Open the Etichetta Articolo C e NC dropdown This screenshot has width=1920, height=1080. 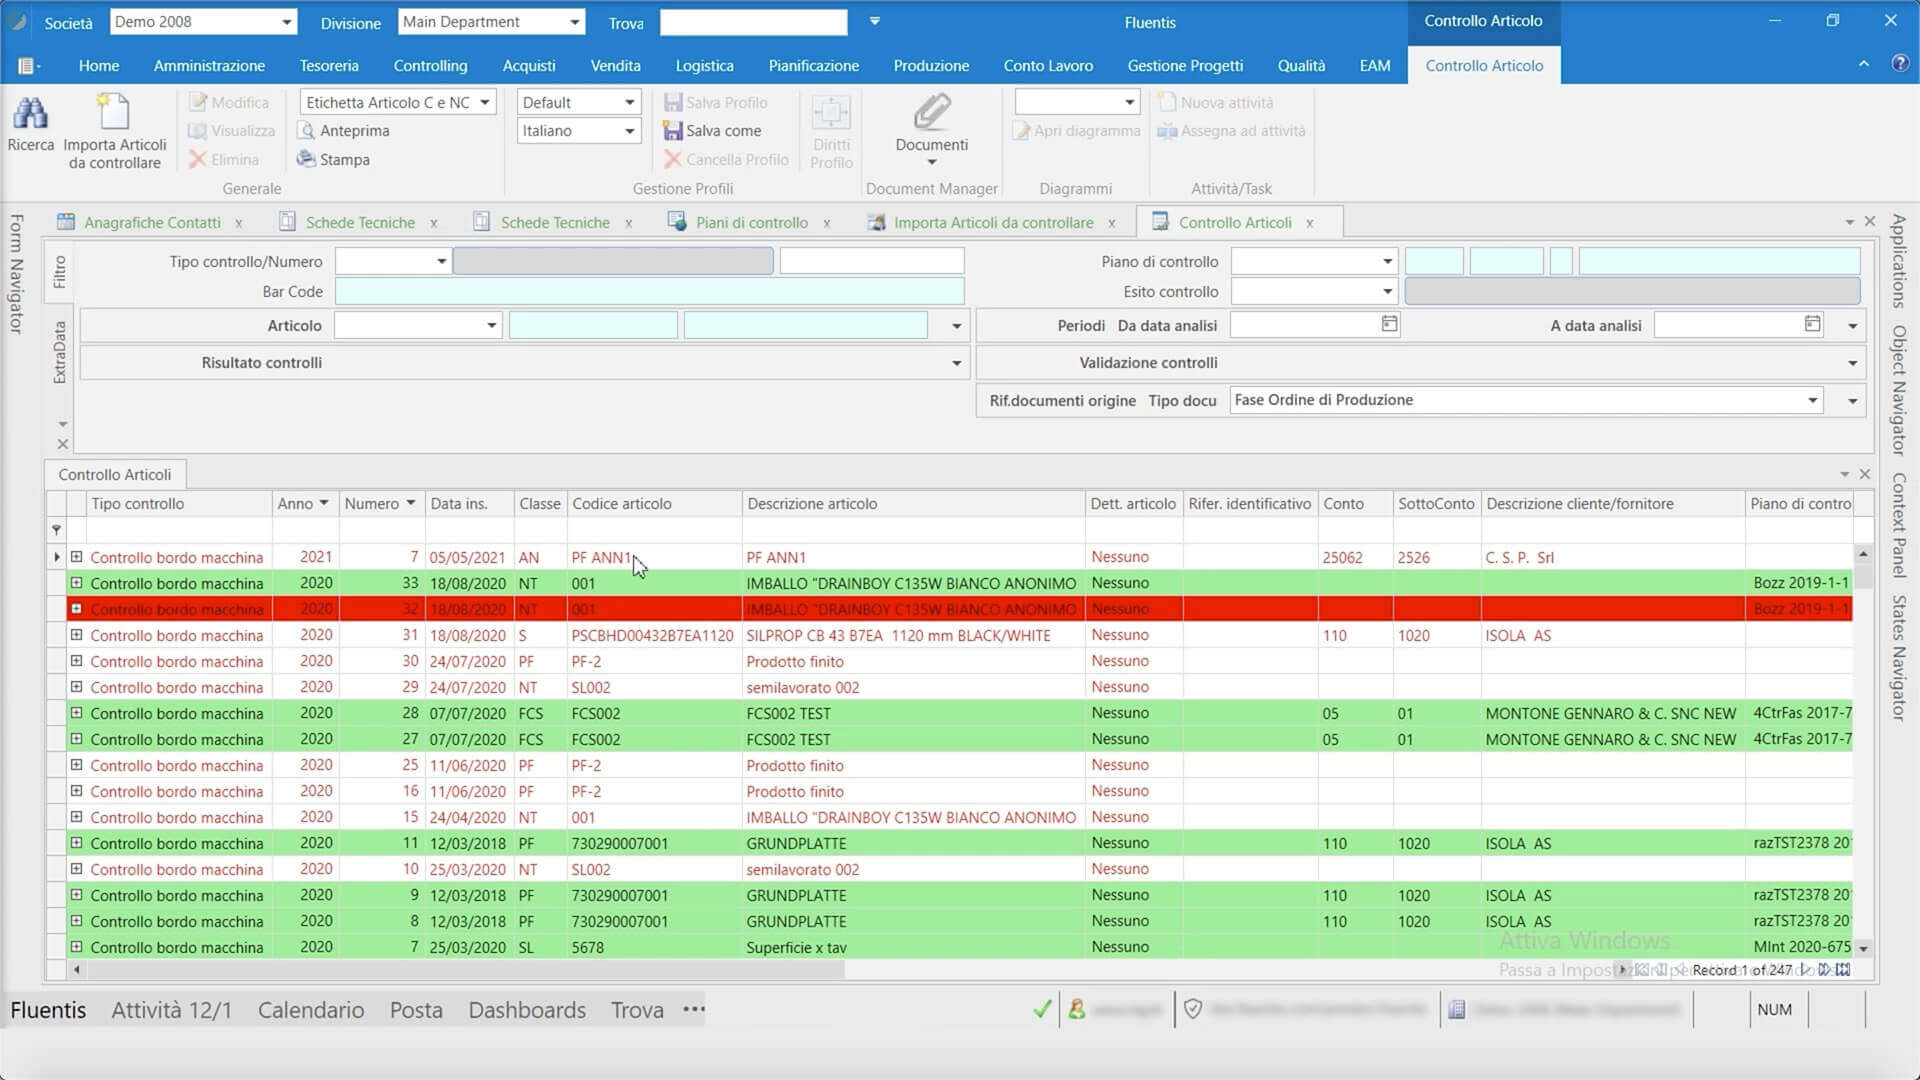click(x=485, y=102)
